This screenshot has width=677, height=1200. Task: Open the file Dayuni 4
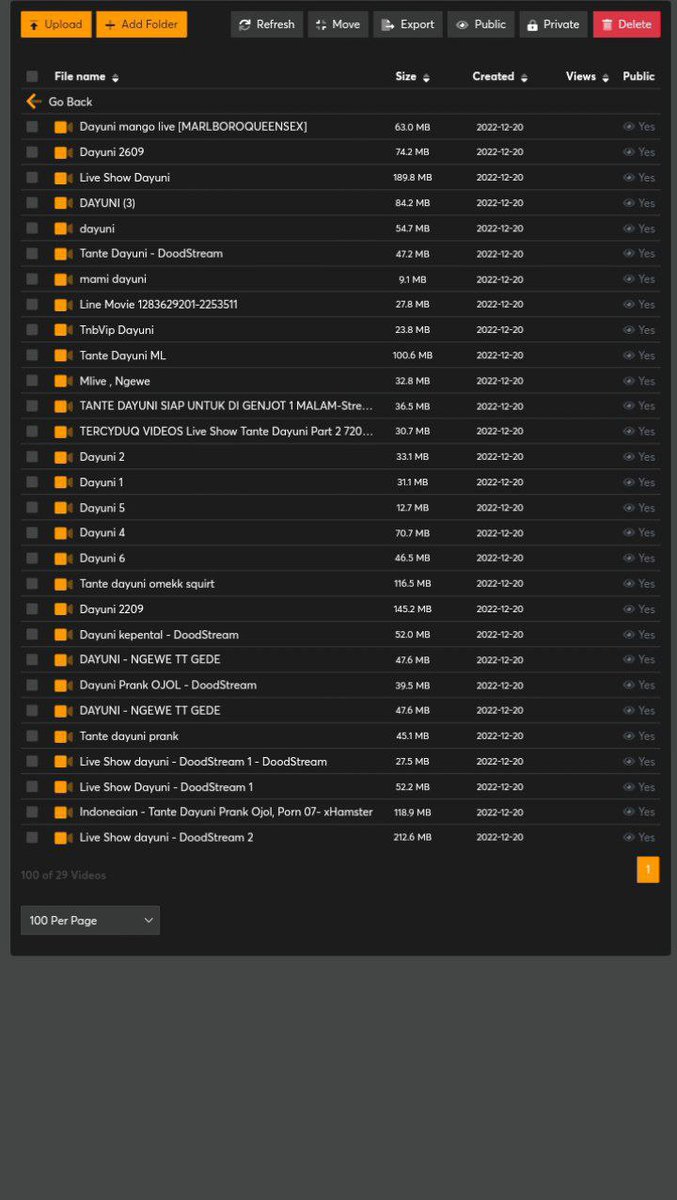(102, 533)
